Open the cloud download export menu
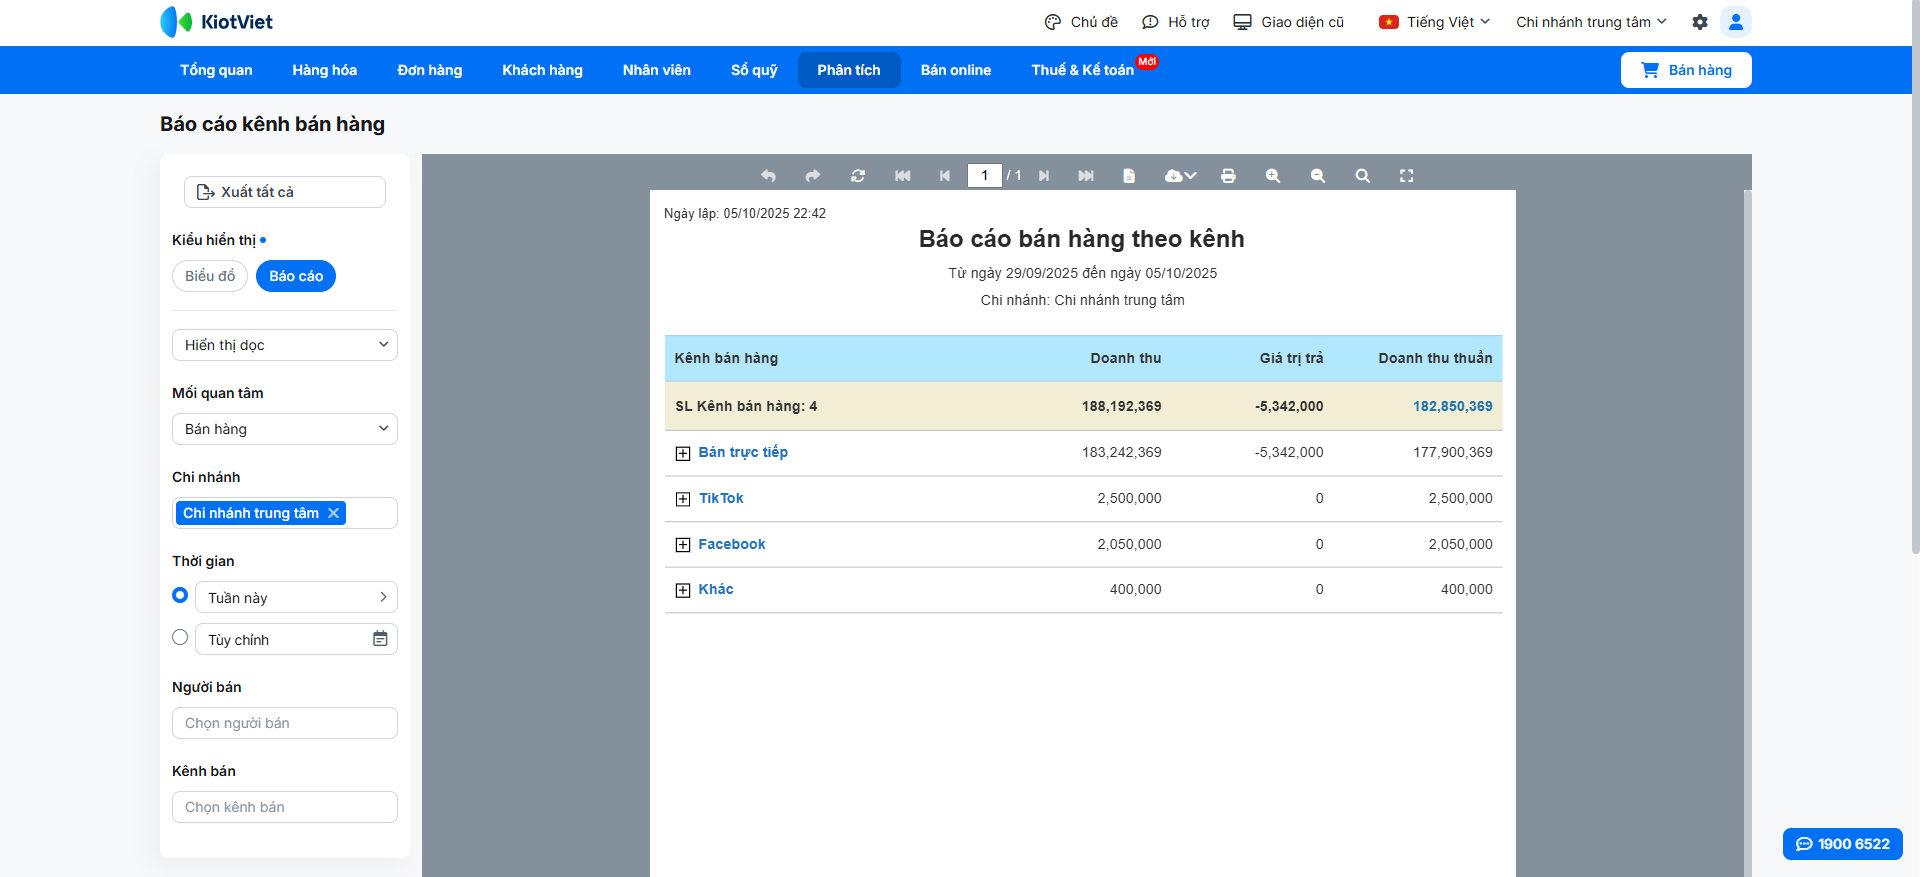This screenshot has width=1920, height=877. 1181,176
